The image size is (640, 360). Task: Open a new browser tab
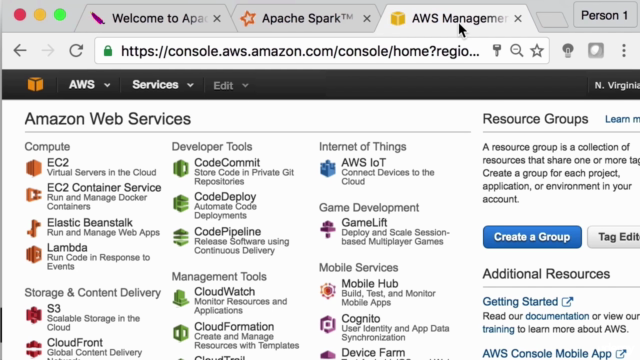[x=552, y=19]
